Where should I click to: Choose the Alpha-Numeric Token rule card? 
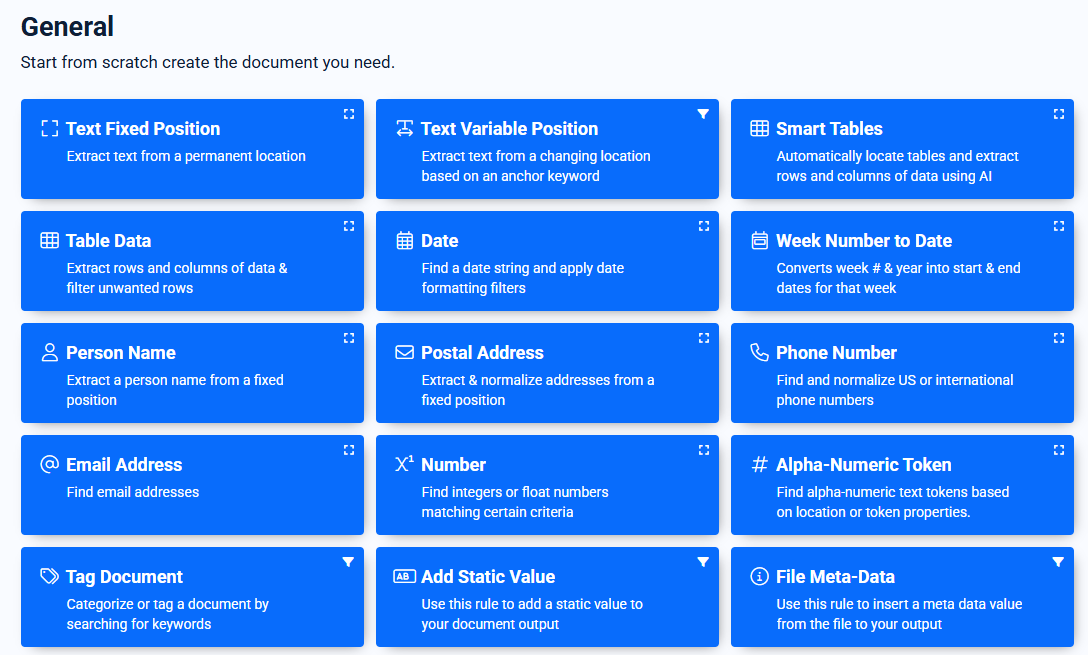[x=863, y=465]
